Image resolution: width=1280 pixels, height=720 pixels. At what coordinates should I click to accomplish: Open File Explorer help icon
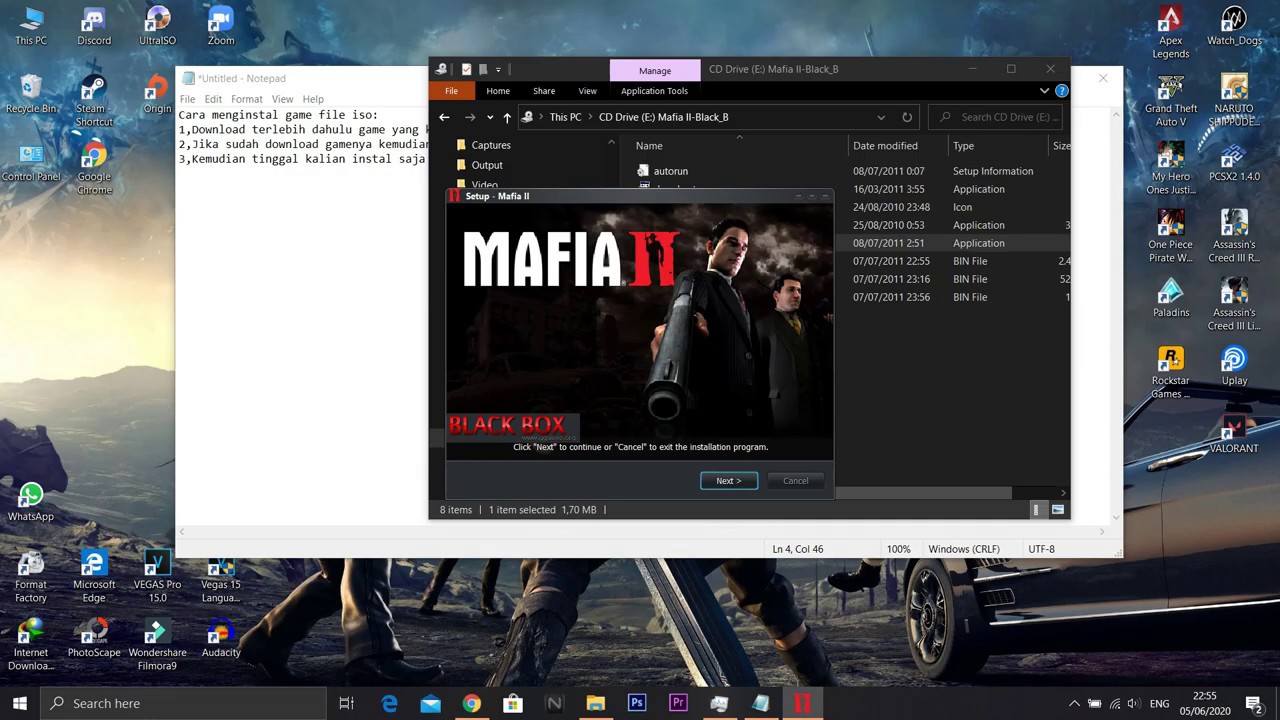(x=1061, y=91)
